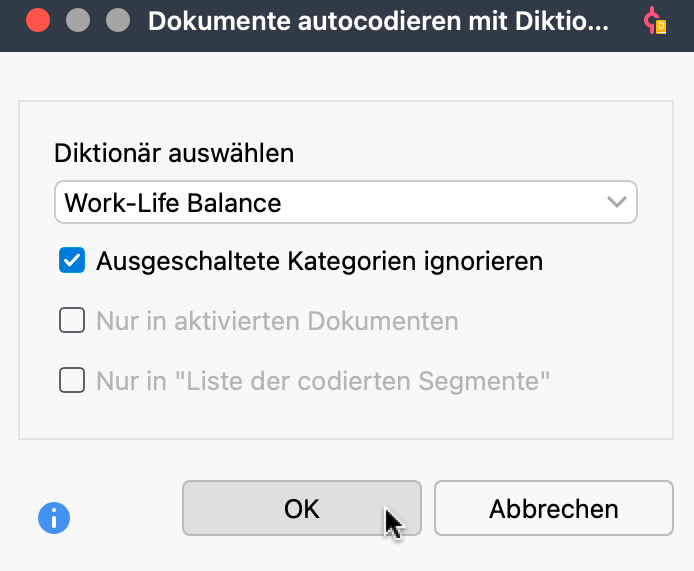The width and height of the screenshot is (694, 571).
Task: Uncheck the "Ausgeschaltete Kategorien ignorieren" checkbox
Action: [x=72, y=262]
